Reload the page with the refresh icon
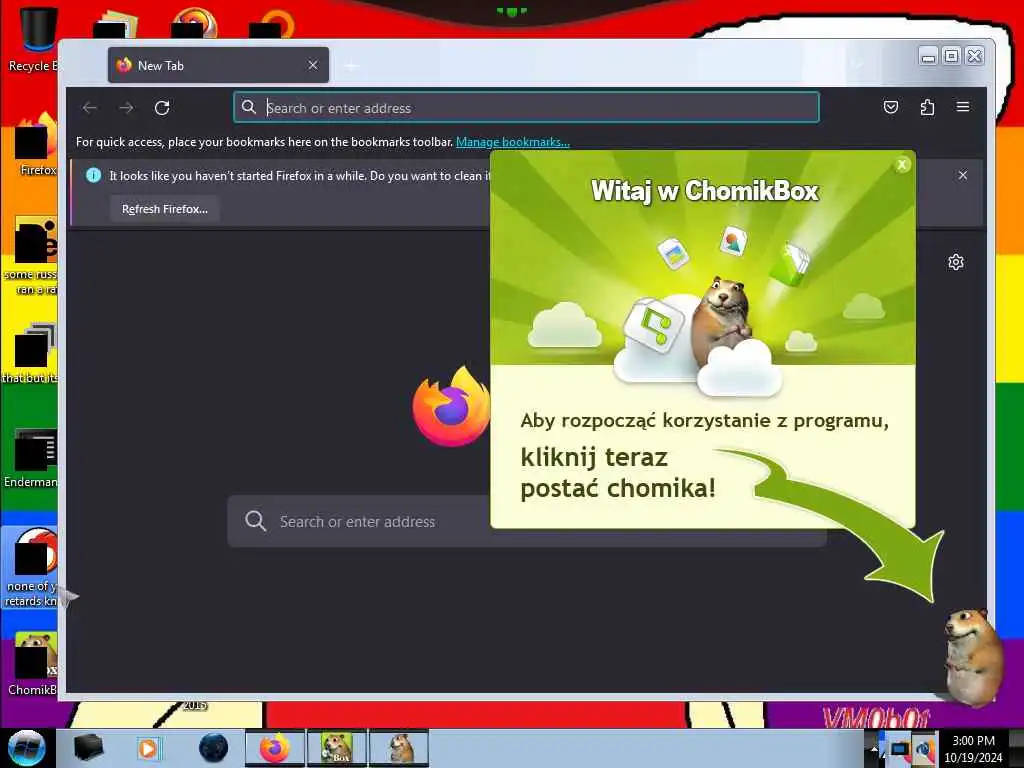Viewport: 1024px width, 768px height. pos(162,108)
